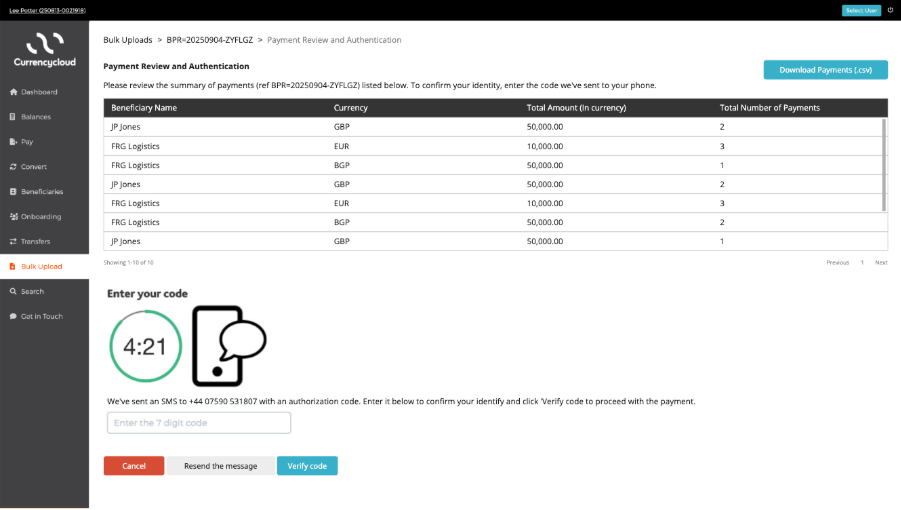This screenshot has width=901, height=510.
Task: Click pagination page number 1
Action: (862, 262)
